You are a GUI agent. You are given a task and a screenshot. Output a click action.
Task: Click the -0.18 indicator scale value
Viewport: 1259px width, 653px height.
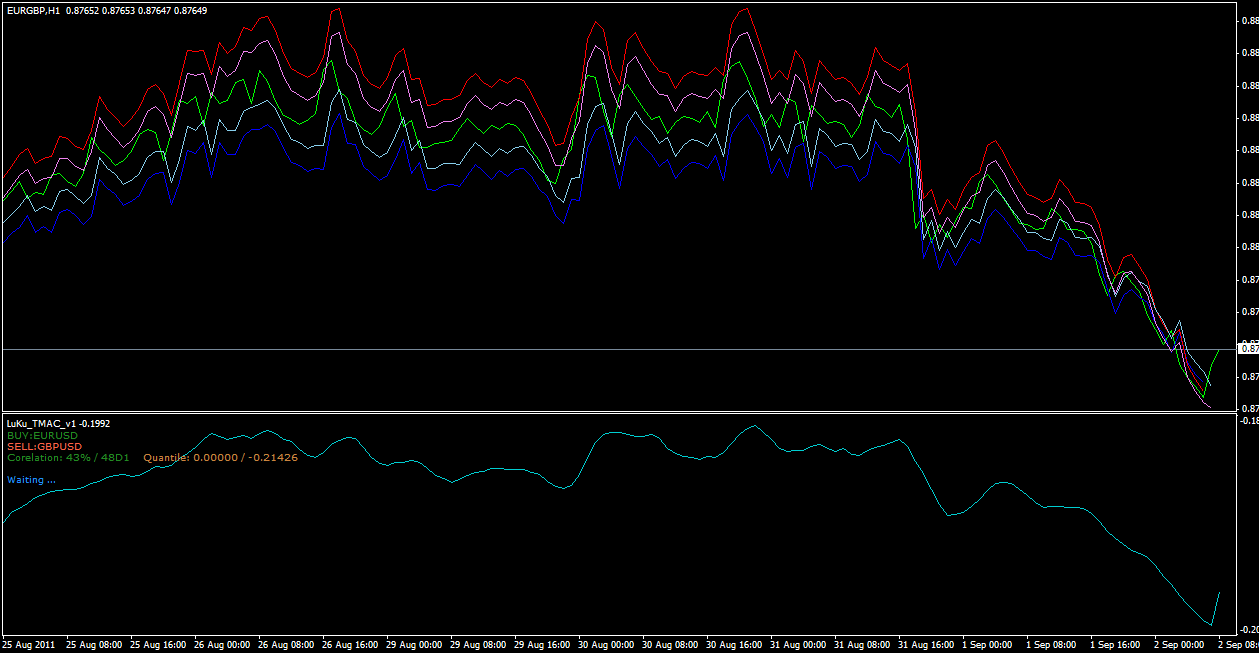coord(1247,421)
